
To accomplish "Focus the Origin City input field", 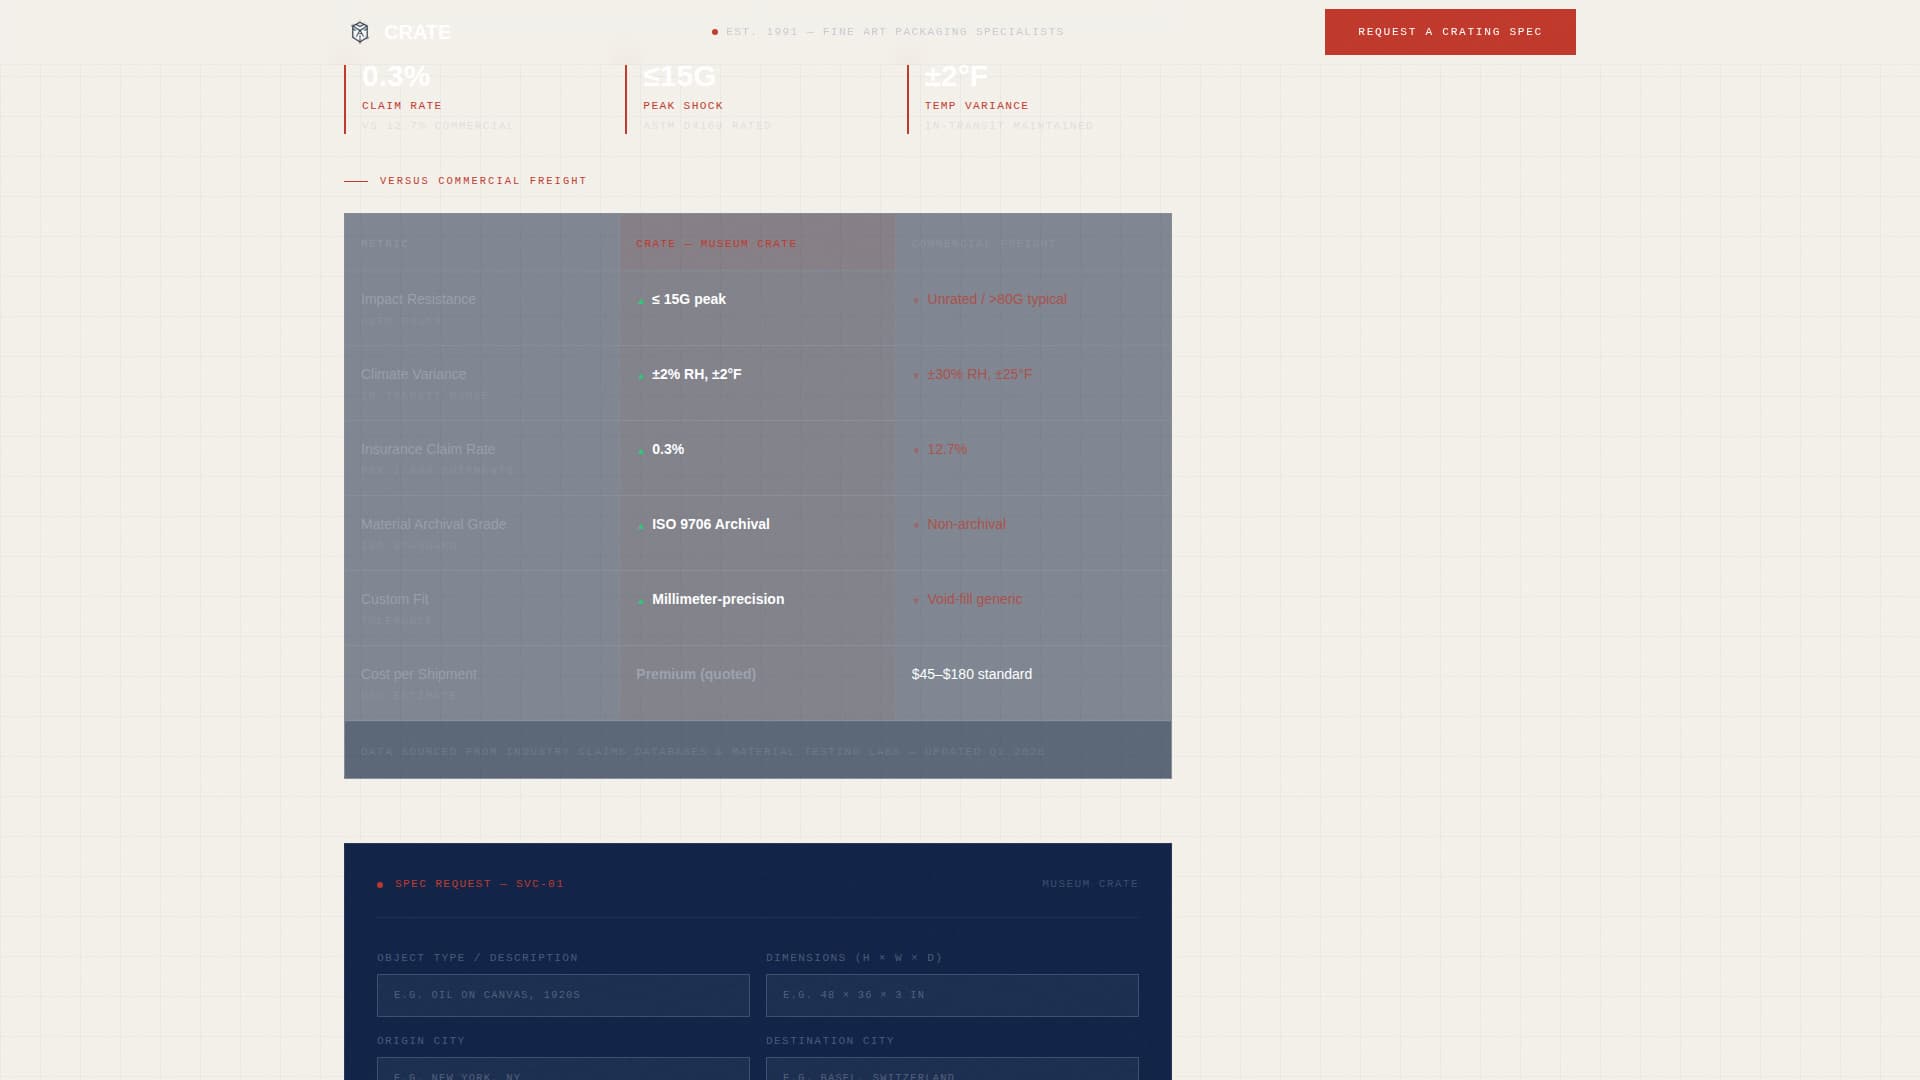I will point(563,1069).
